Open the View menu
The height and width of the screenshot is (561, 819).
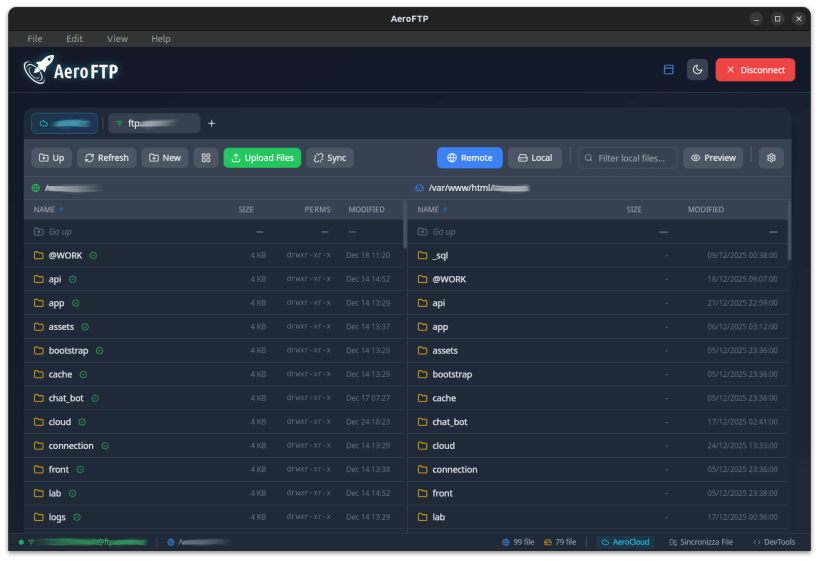[x=117, y=39]
